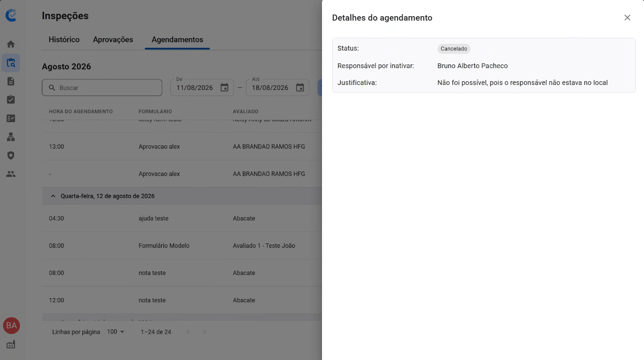Sort by Avaliado column header

(x=246, y=111)
